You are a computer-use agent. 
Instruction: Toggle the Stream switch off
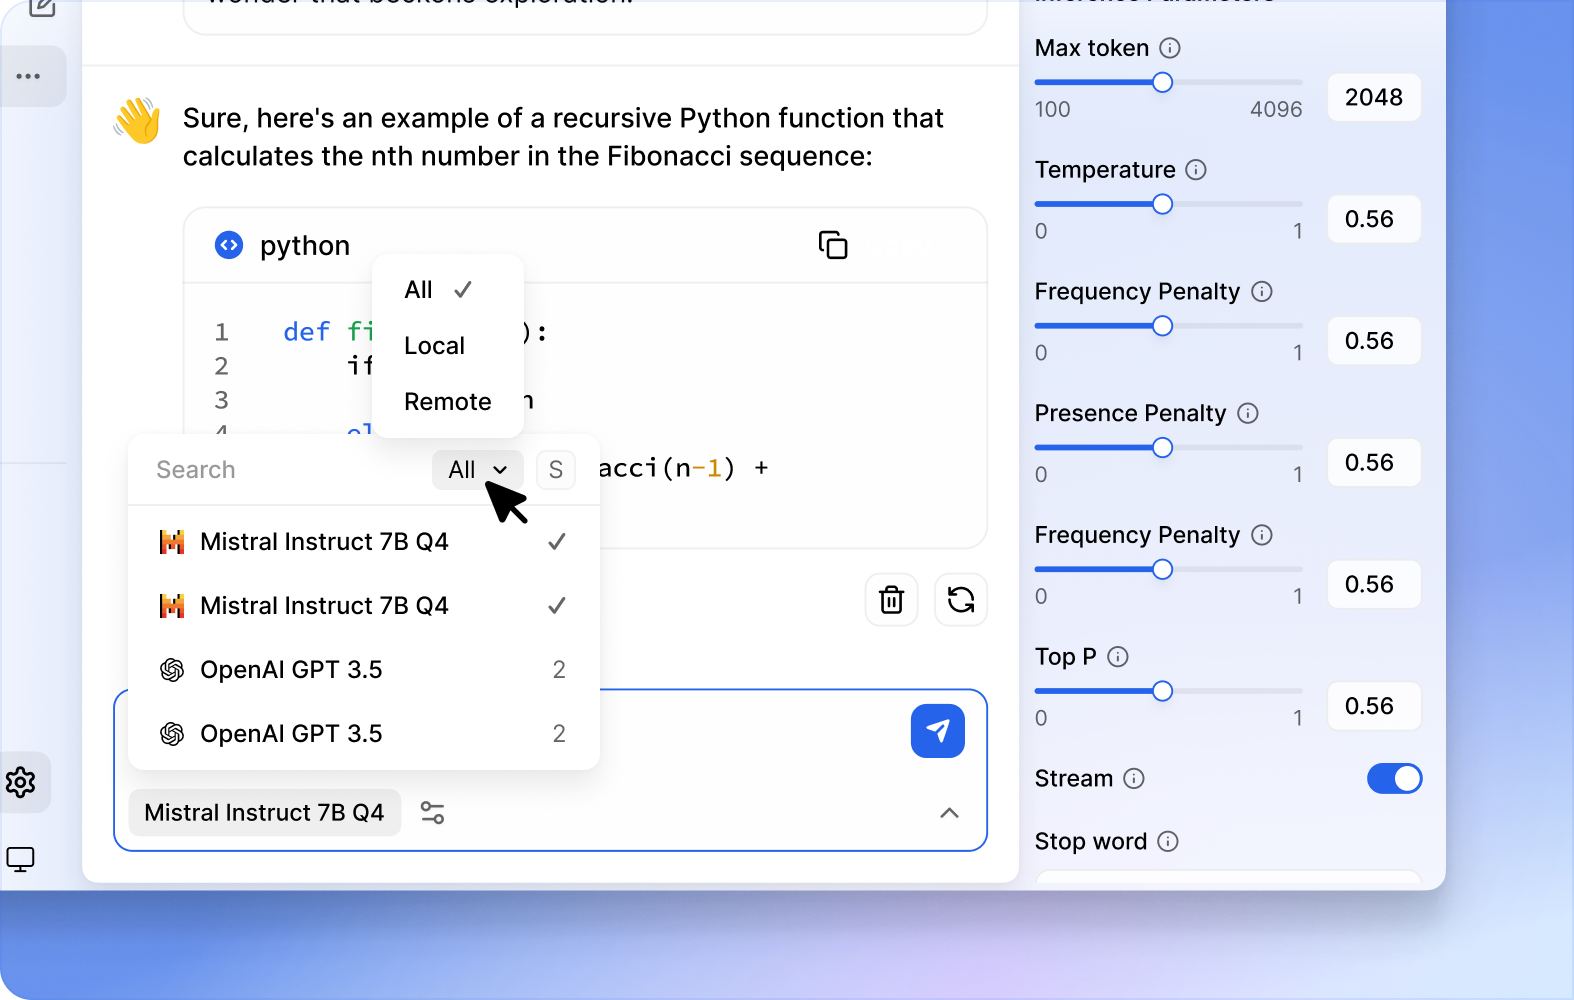(1394, 778)
